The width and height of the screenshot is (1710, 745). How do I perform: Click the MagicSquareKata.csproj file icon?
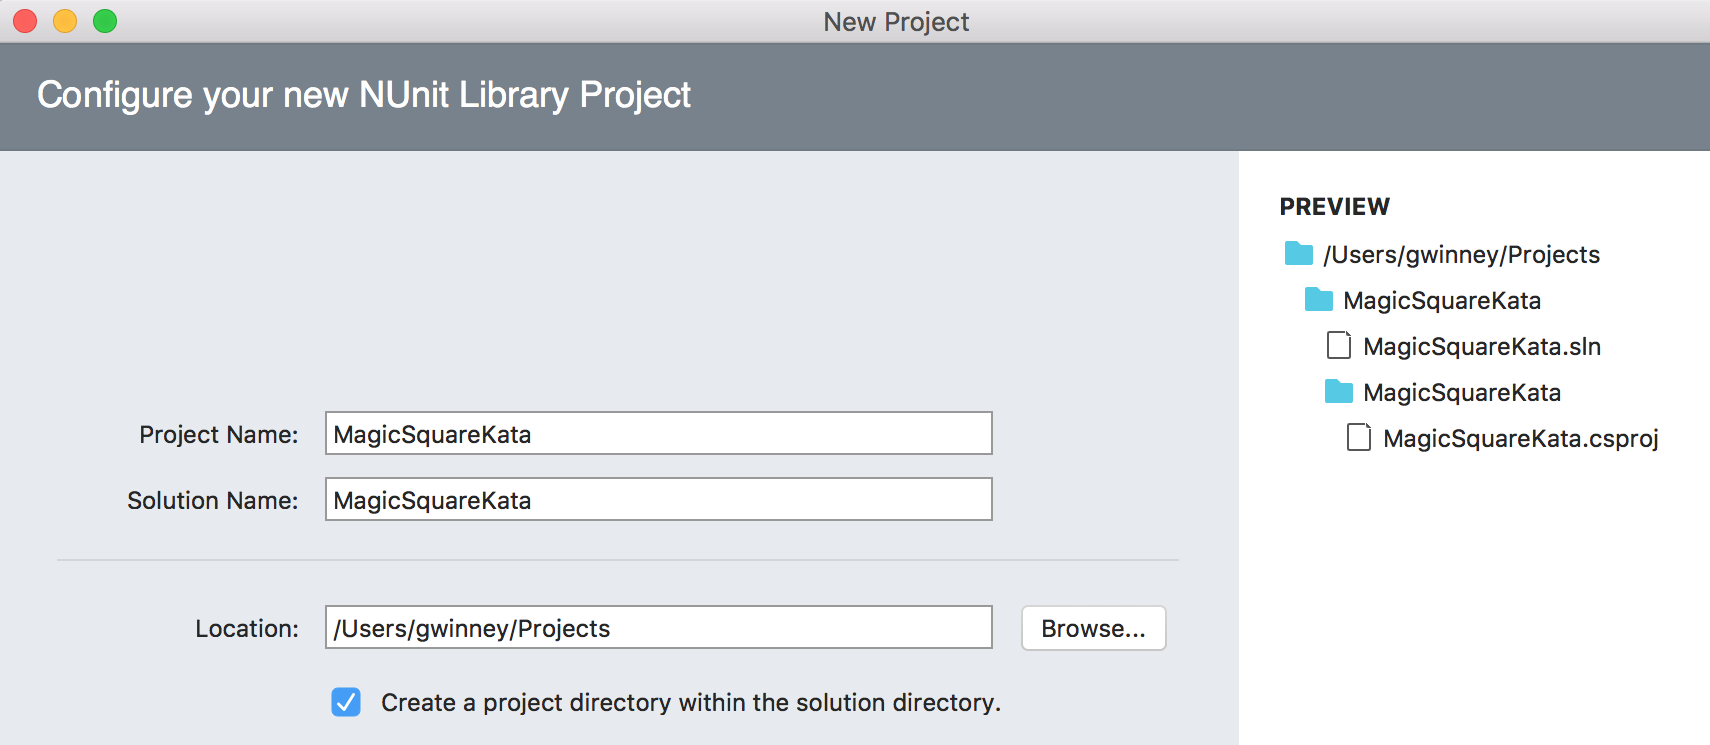tap(1358, 438)
